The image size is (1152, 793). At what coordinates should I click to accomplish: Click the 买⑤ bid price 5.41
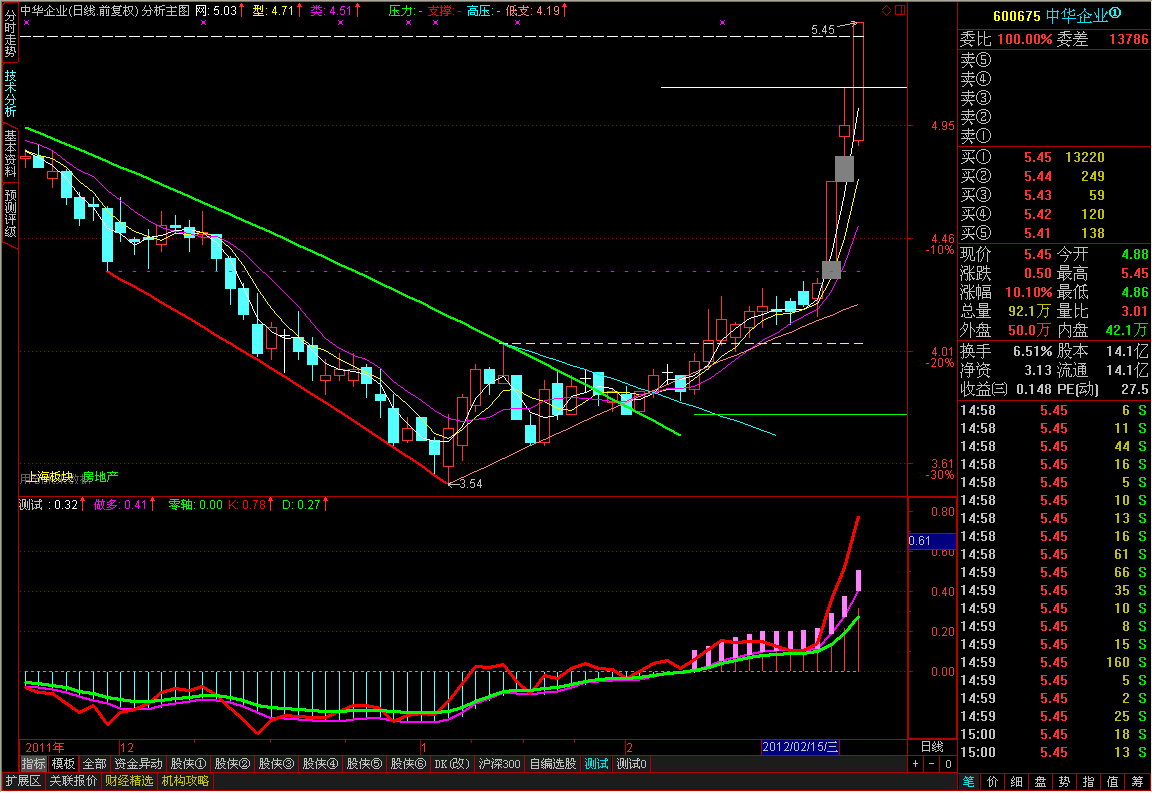[1037, 234]
